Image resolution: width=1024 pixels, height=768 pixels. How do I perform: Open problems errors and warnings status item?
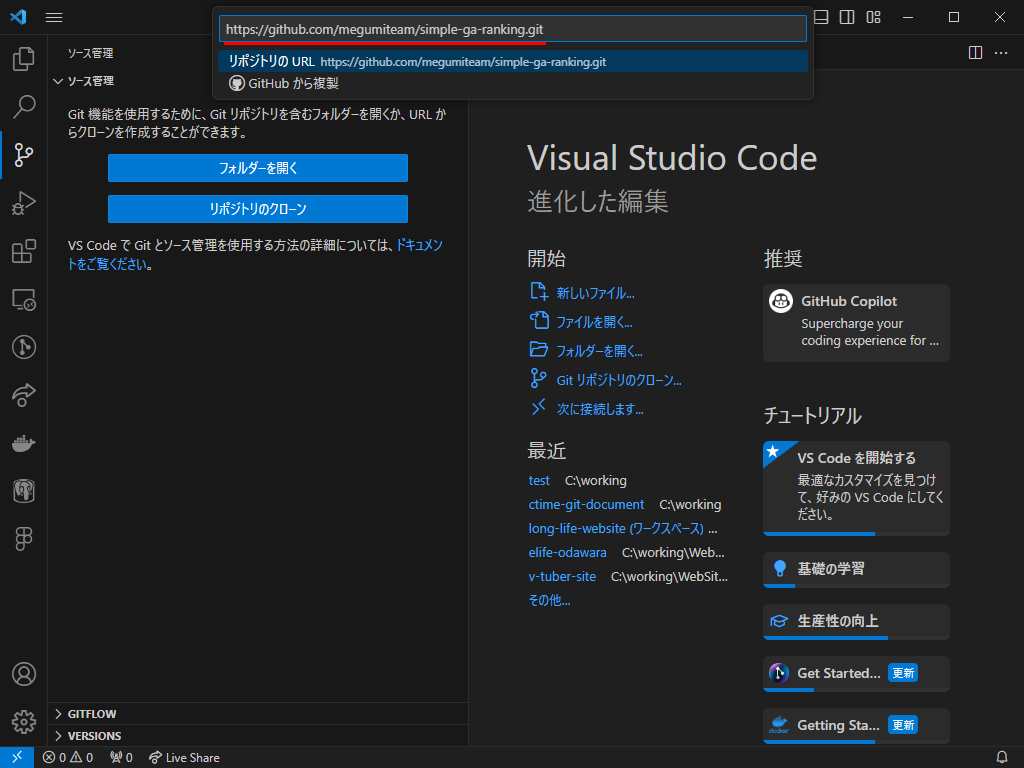[68, 758]
